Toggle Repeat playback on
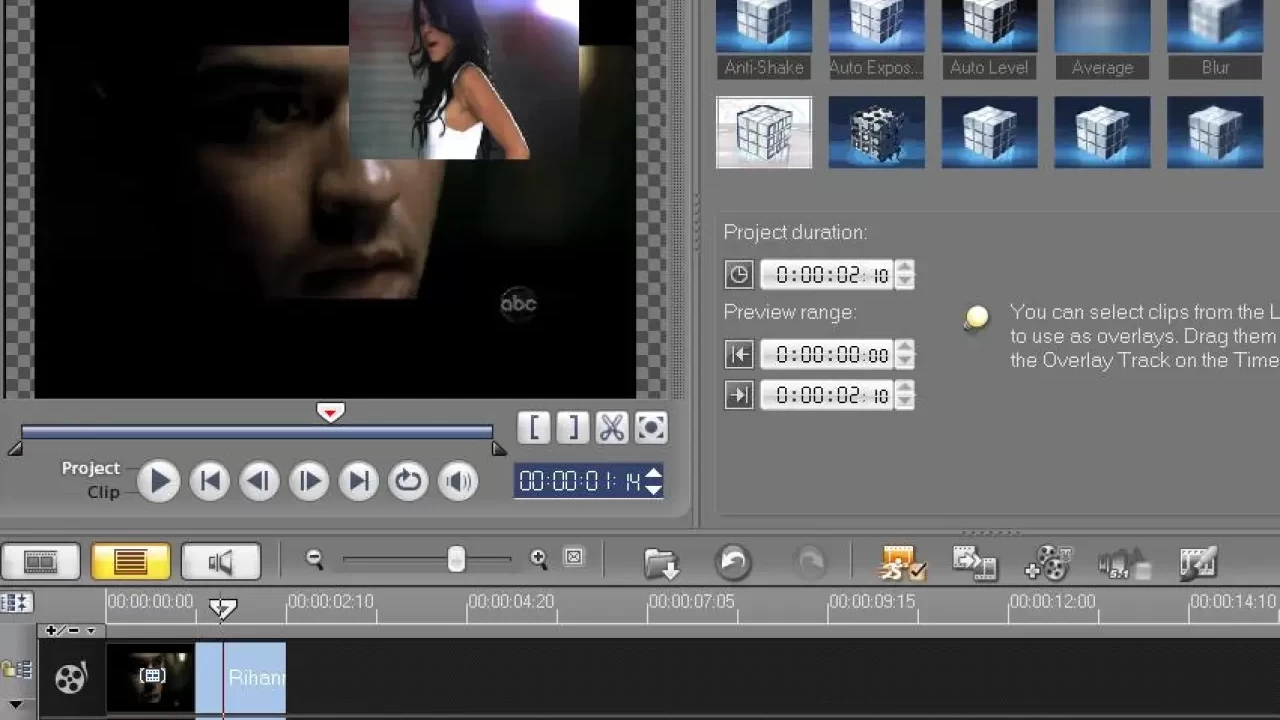This screenshot has width=1280, height=720. (x=408, y=482)
